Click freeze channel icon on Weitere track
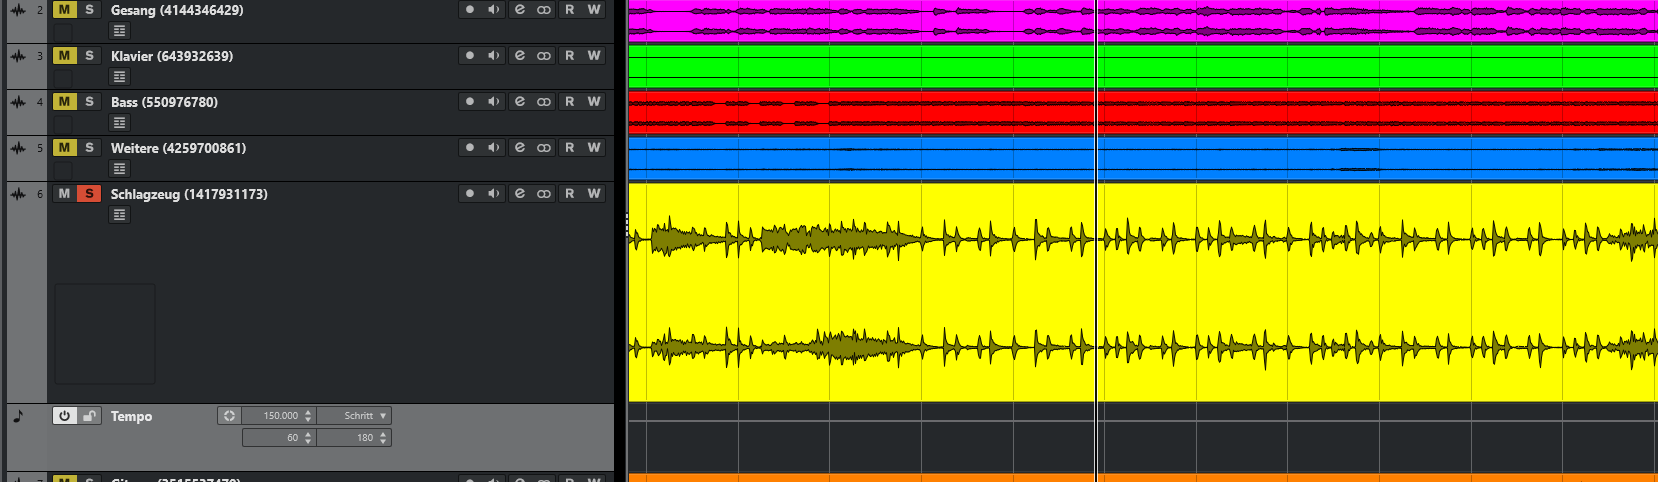 [544, 148]
